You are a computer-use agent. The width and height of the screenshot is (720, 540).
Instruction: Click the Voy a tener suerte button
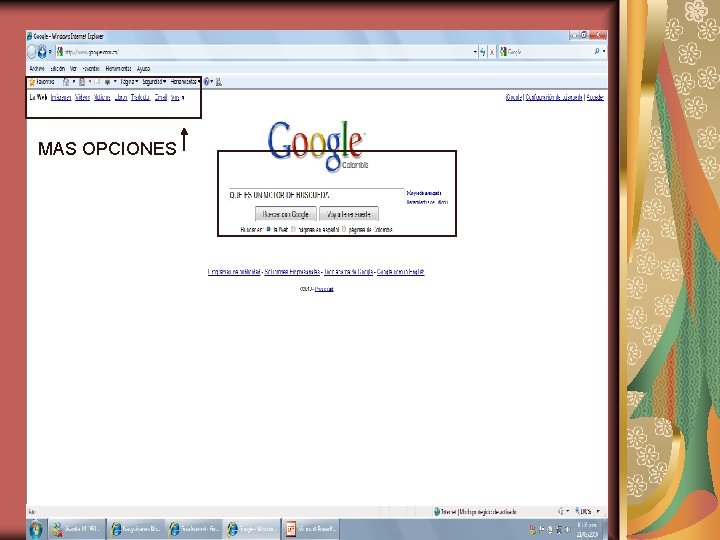point(349,214)
